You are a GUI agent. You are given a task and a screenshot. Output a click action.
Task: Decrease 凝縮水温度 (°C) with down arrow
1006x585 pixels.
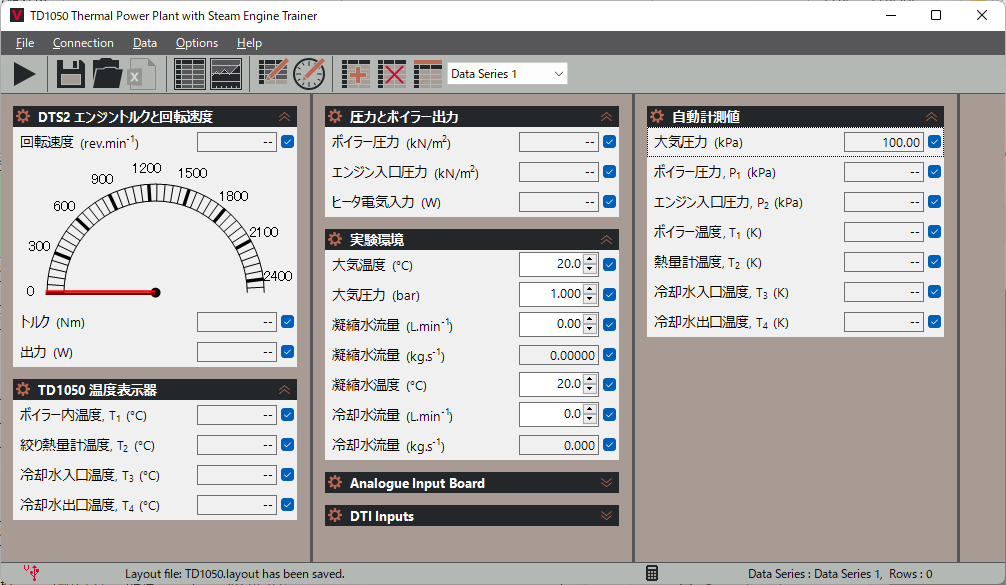click(x=590, y=389)
